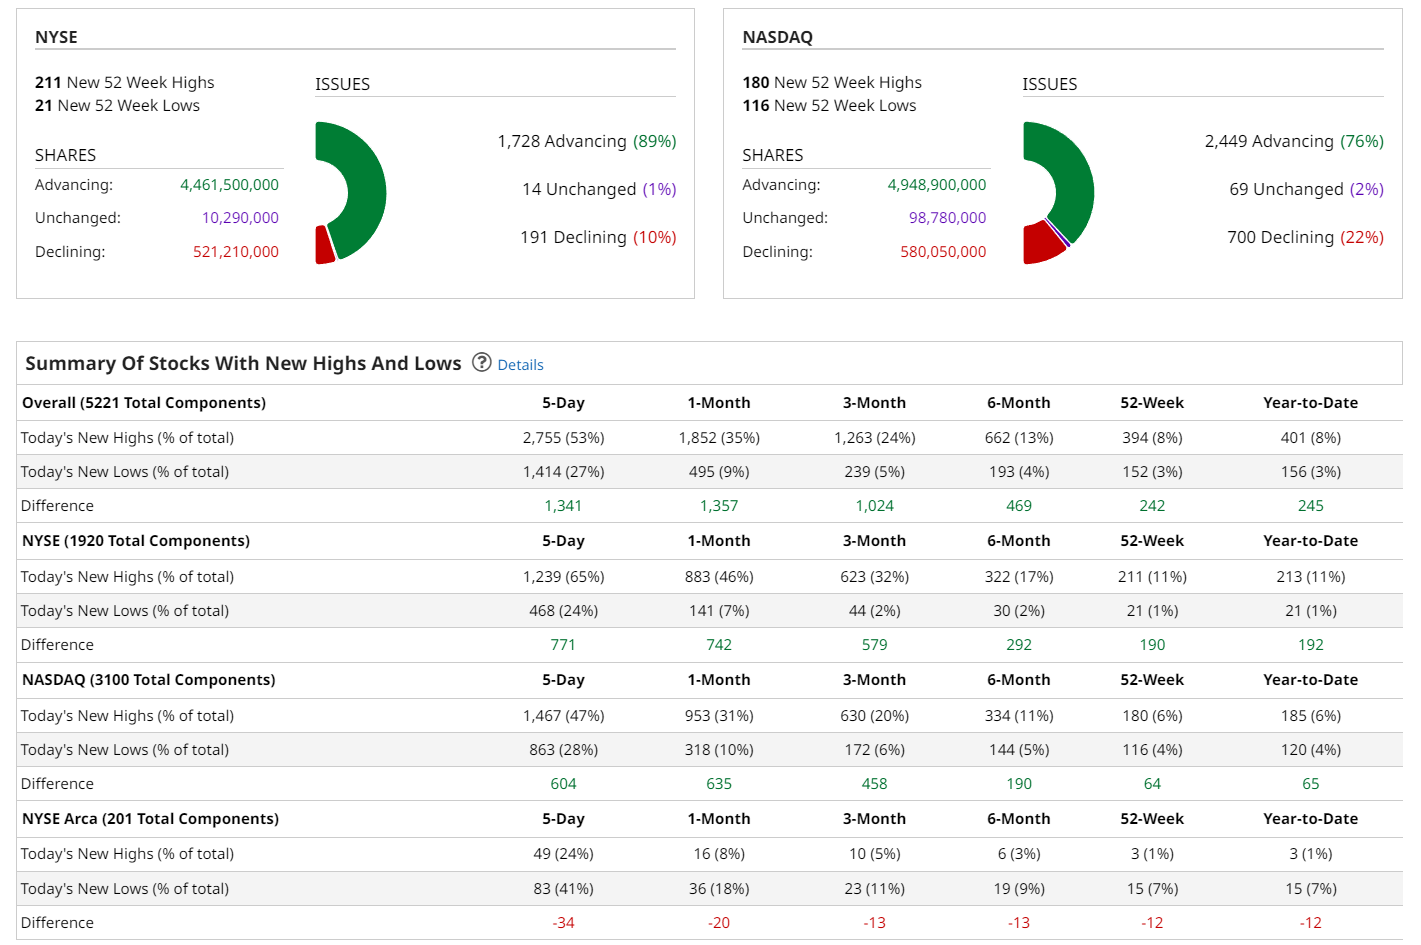Image resolution: width=1421 pixels, height=945 pixels.
Task: Click NASDAQ 2,449 Advancing issues text
Action: [x=1294, y=141]
